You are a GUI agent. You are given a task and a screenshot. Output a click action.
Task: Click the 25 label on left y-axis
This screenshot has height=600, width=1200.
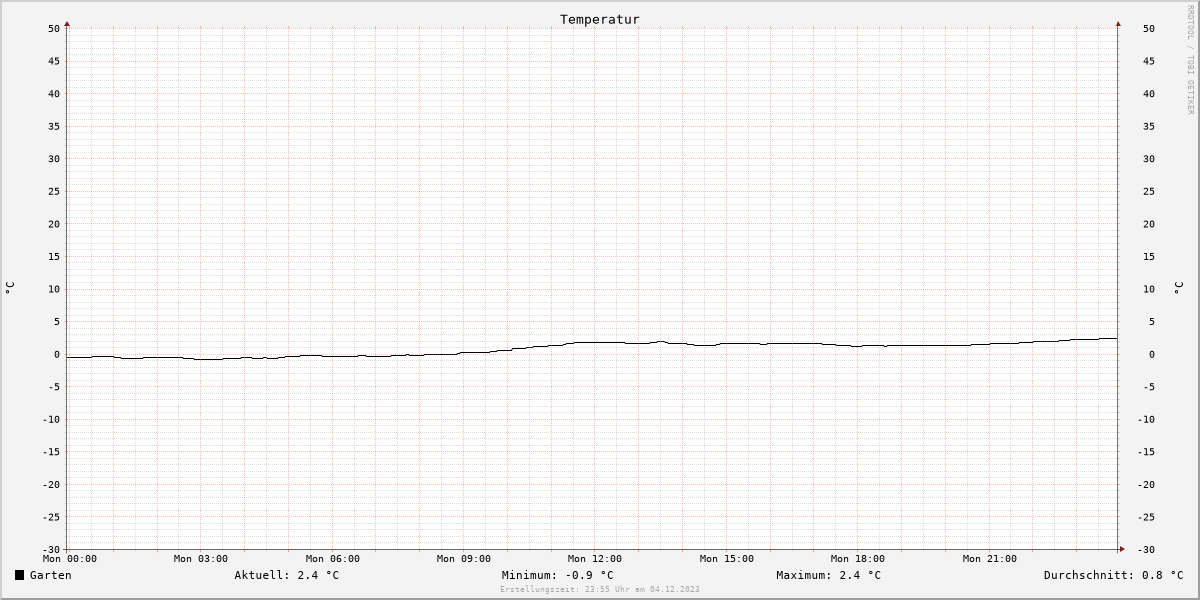(54, 191)
